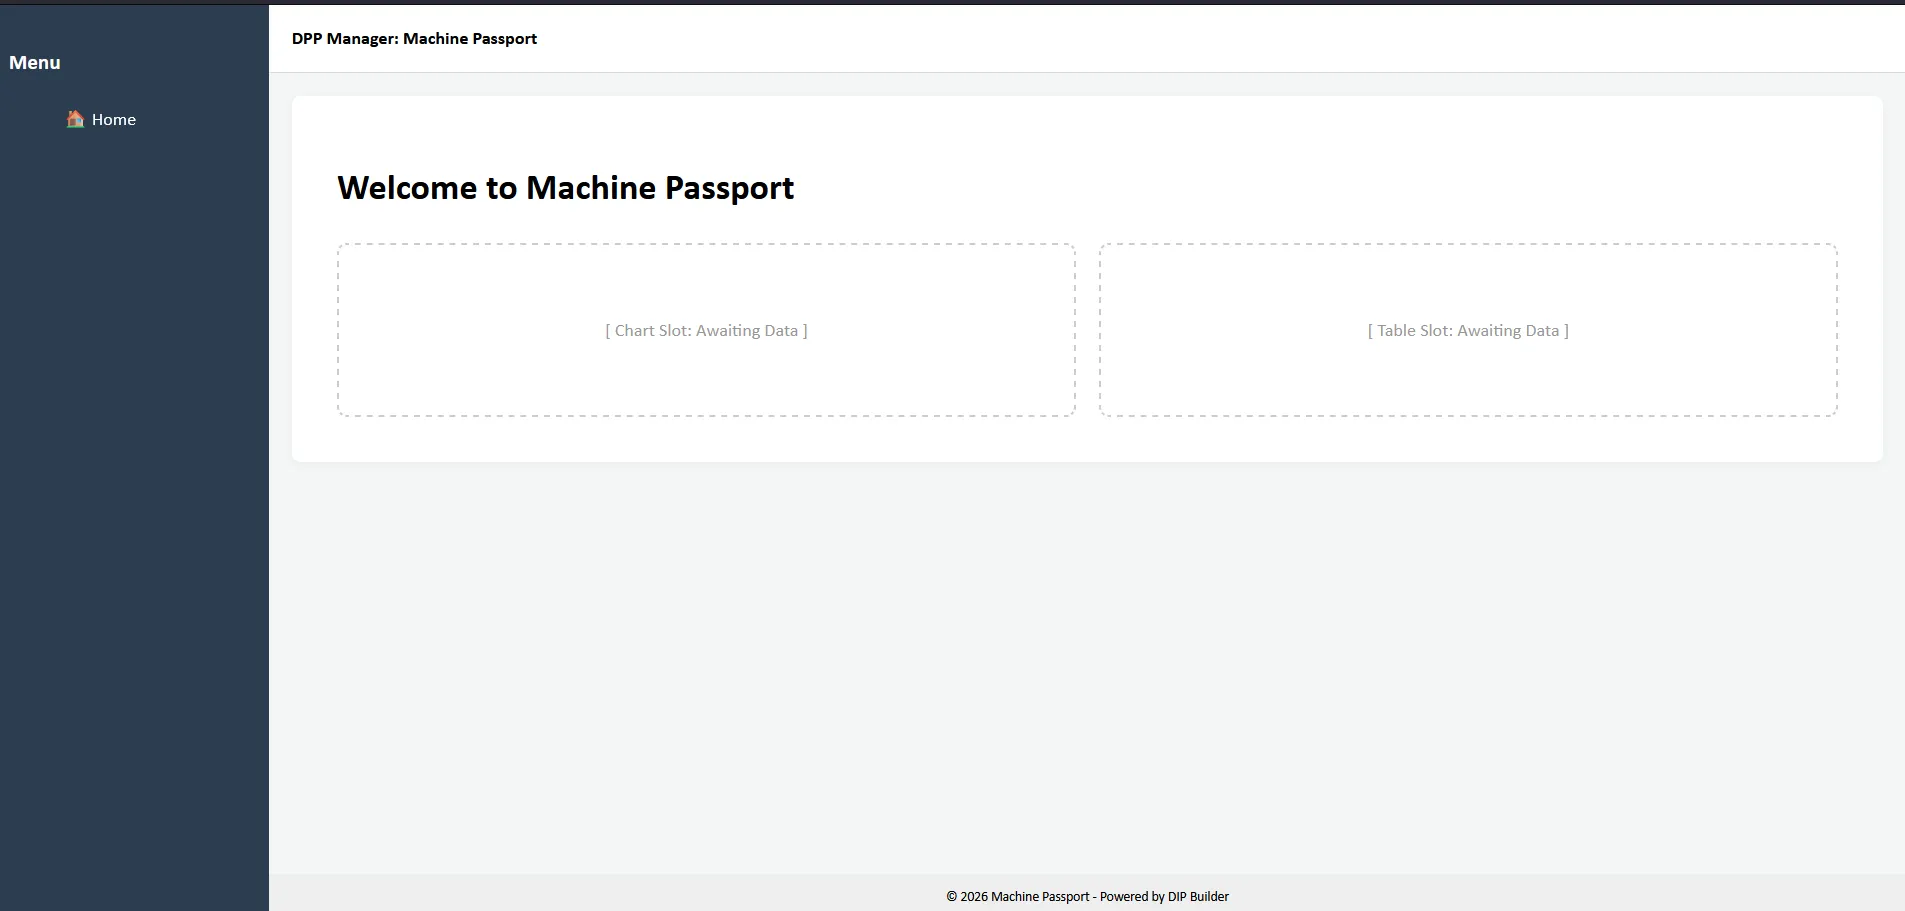The width and height of the screenshot is (1905, 911).
Task: Click the Powered by DIP Builder footer text
Action: pos(1164,896)
